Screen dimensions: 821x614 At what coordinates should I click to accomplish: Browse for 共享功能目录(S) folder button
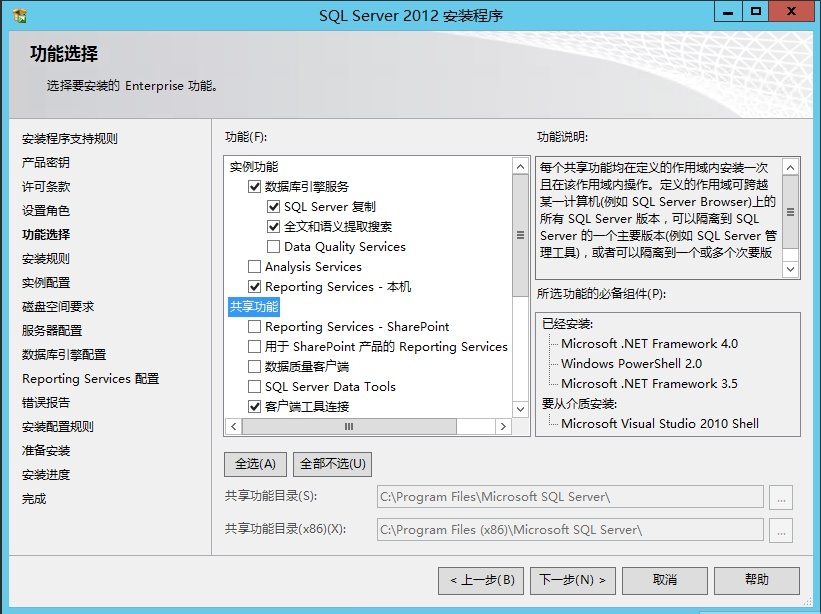coord(781,497)
